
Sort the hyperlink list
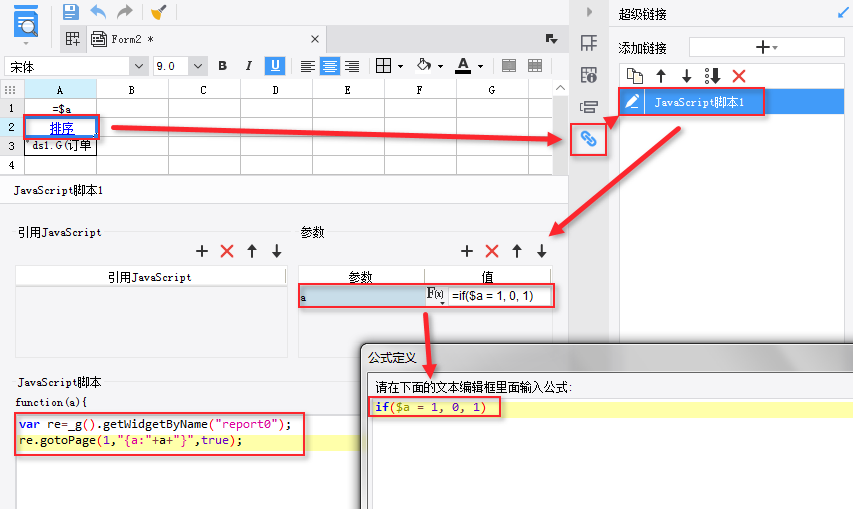(712, 76)
